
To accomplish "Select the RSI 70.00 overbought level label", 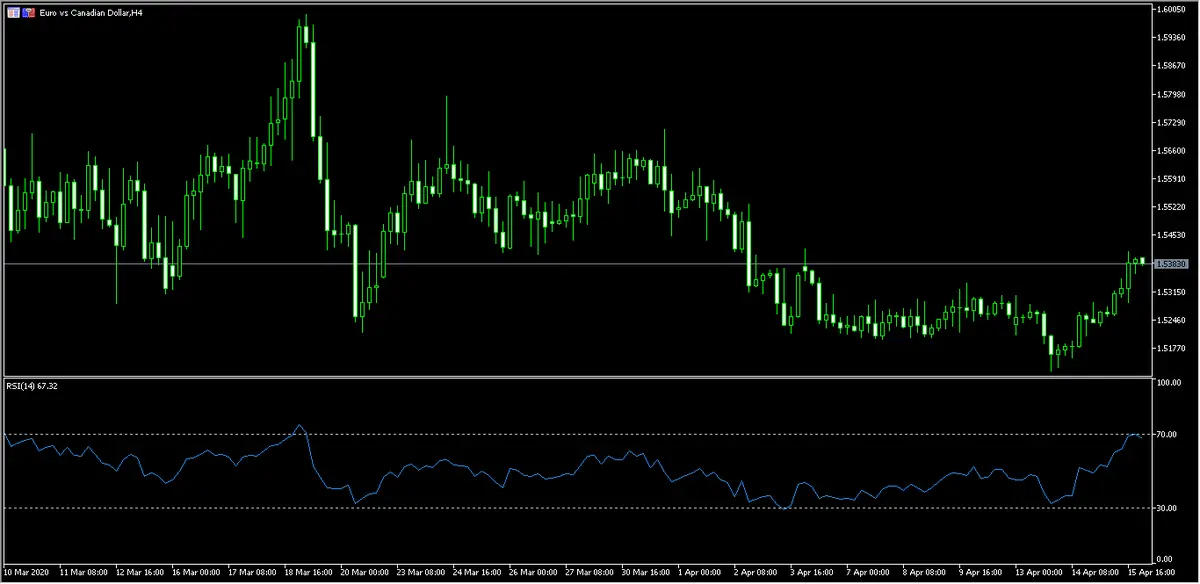I will 1165,434.
